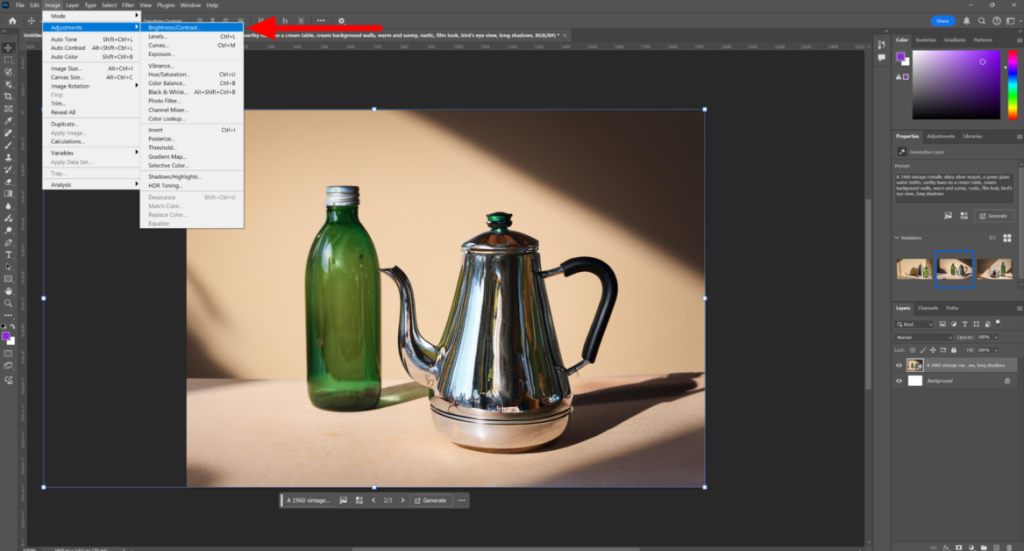1024x551 pixels.
Task: Select the Clone Stamp tool
Action: (8, 157)
